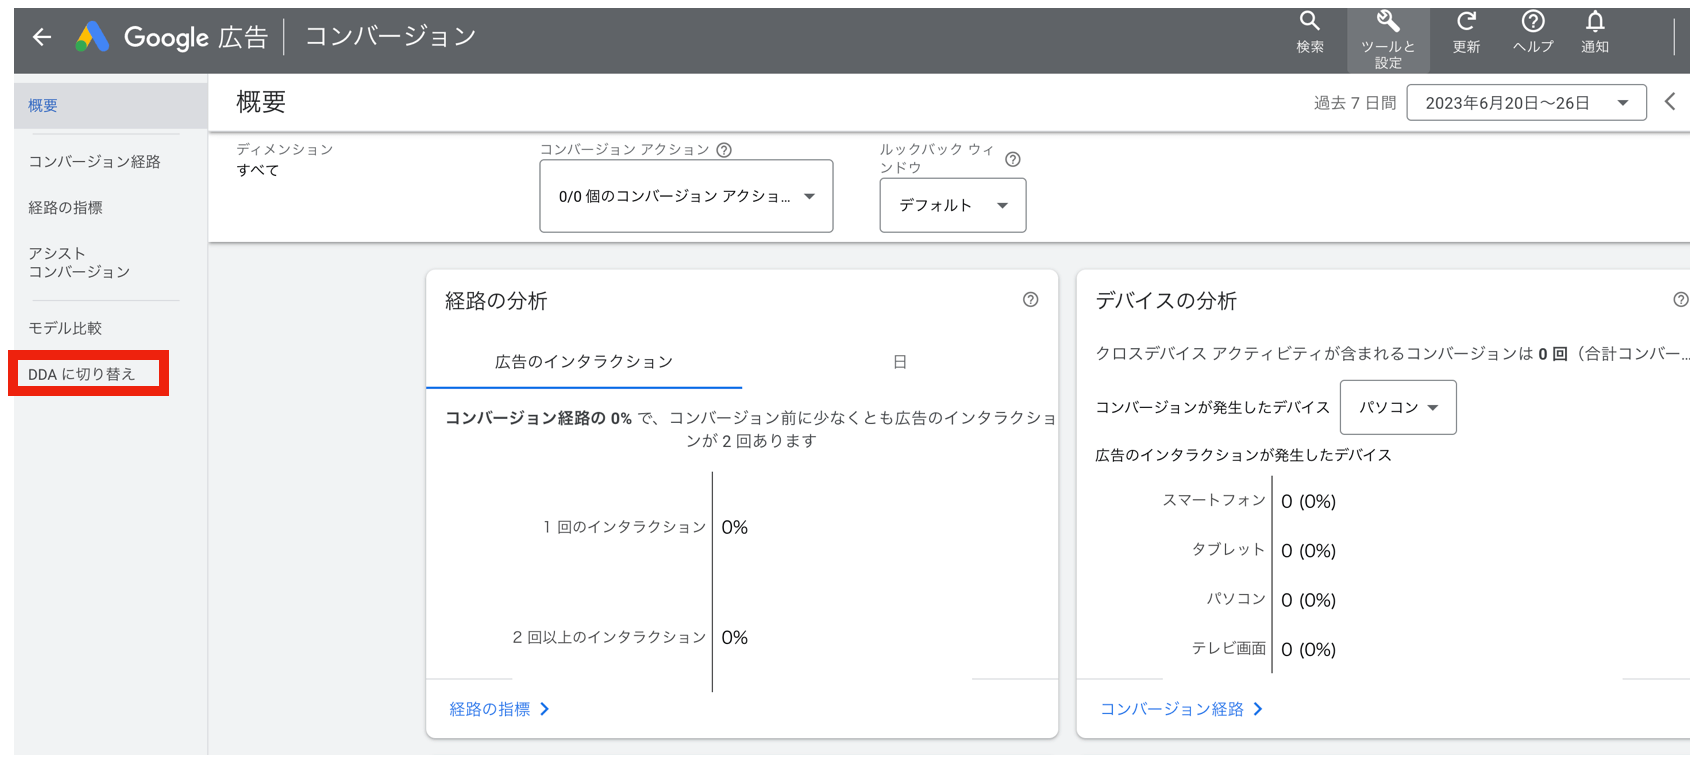The height and width of the screenshot is (762, 1704).
Task: Open Tools and settings (ツールと設定)
Action: click(x=1388, y=40)
